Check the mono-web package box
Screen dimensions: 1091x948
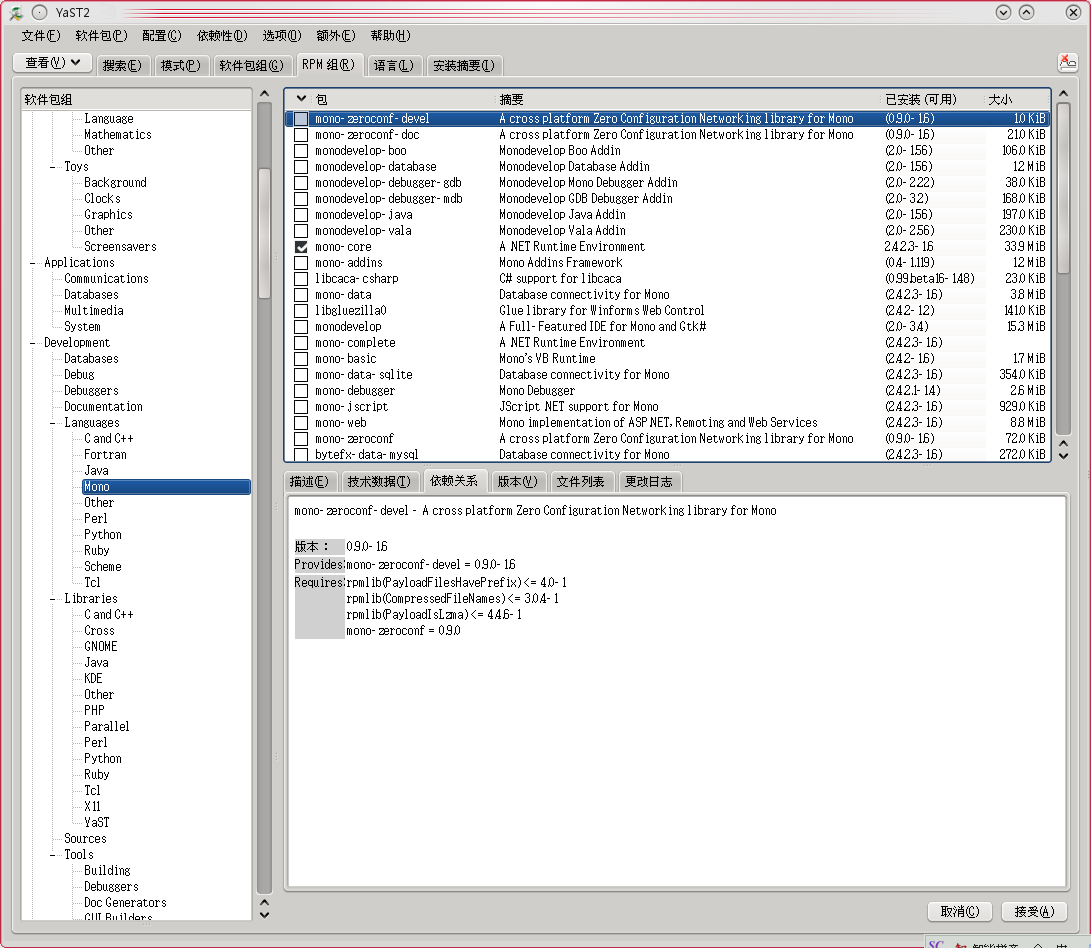(x=301, y=423)
